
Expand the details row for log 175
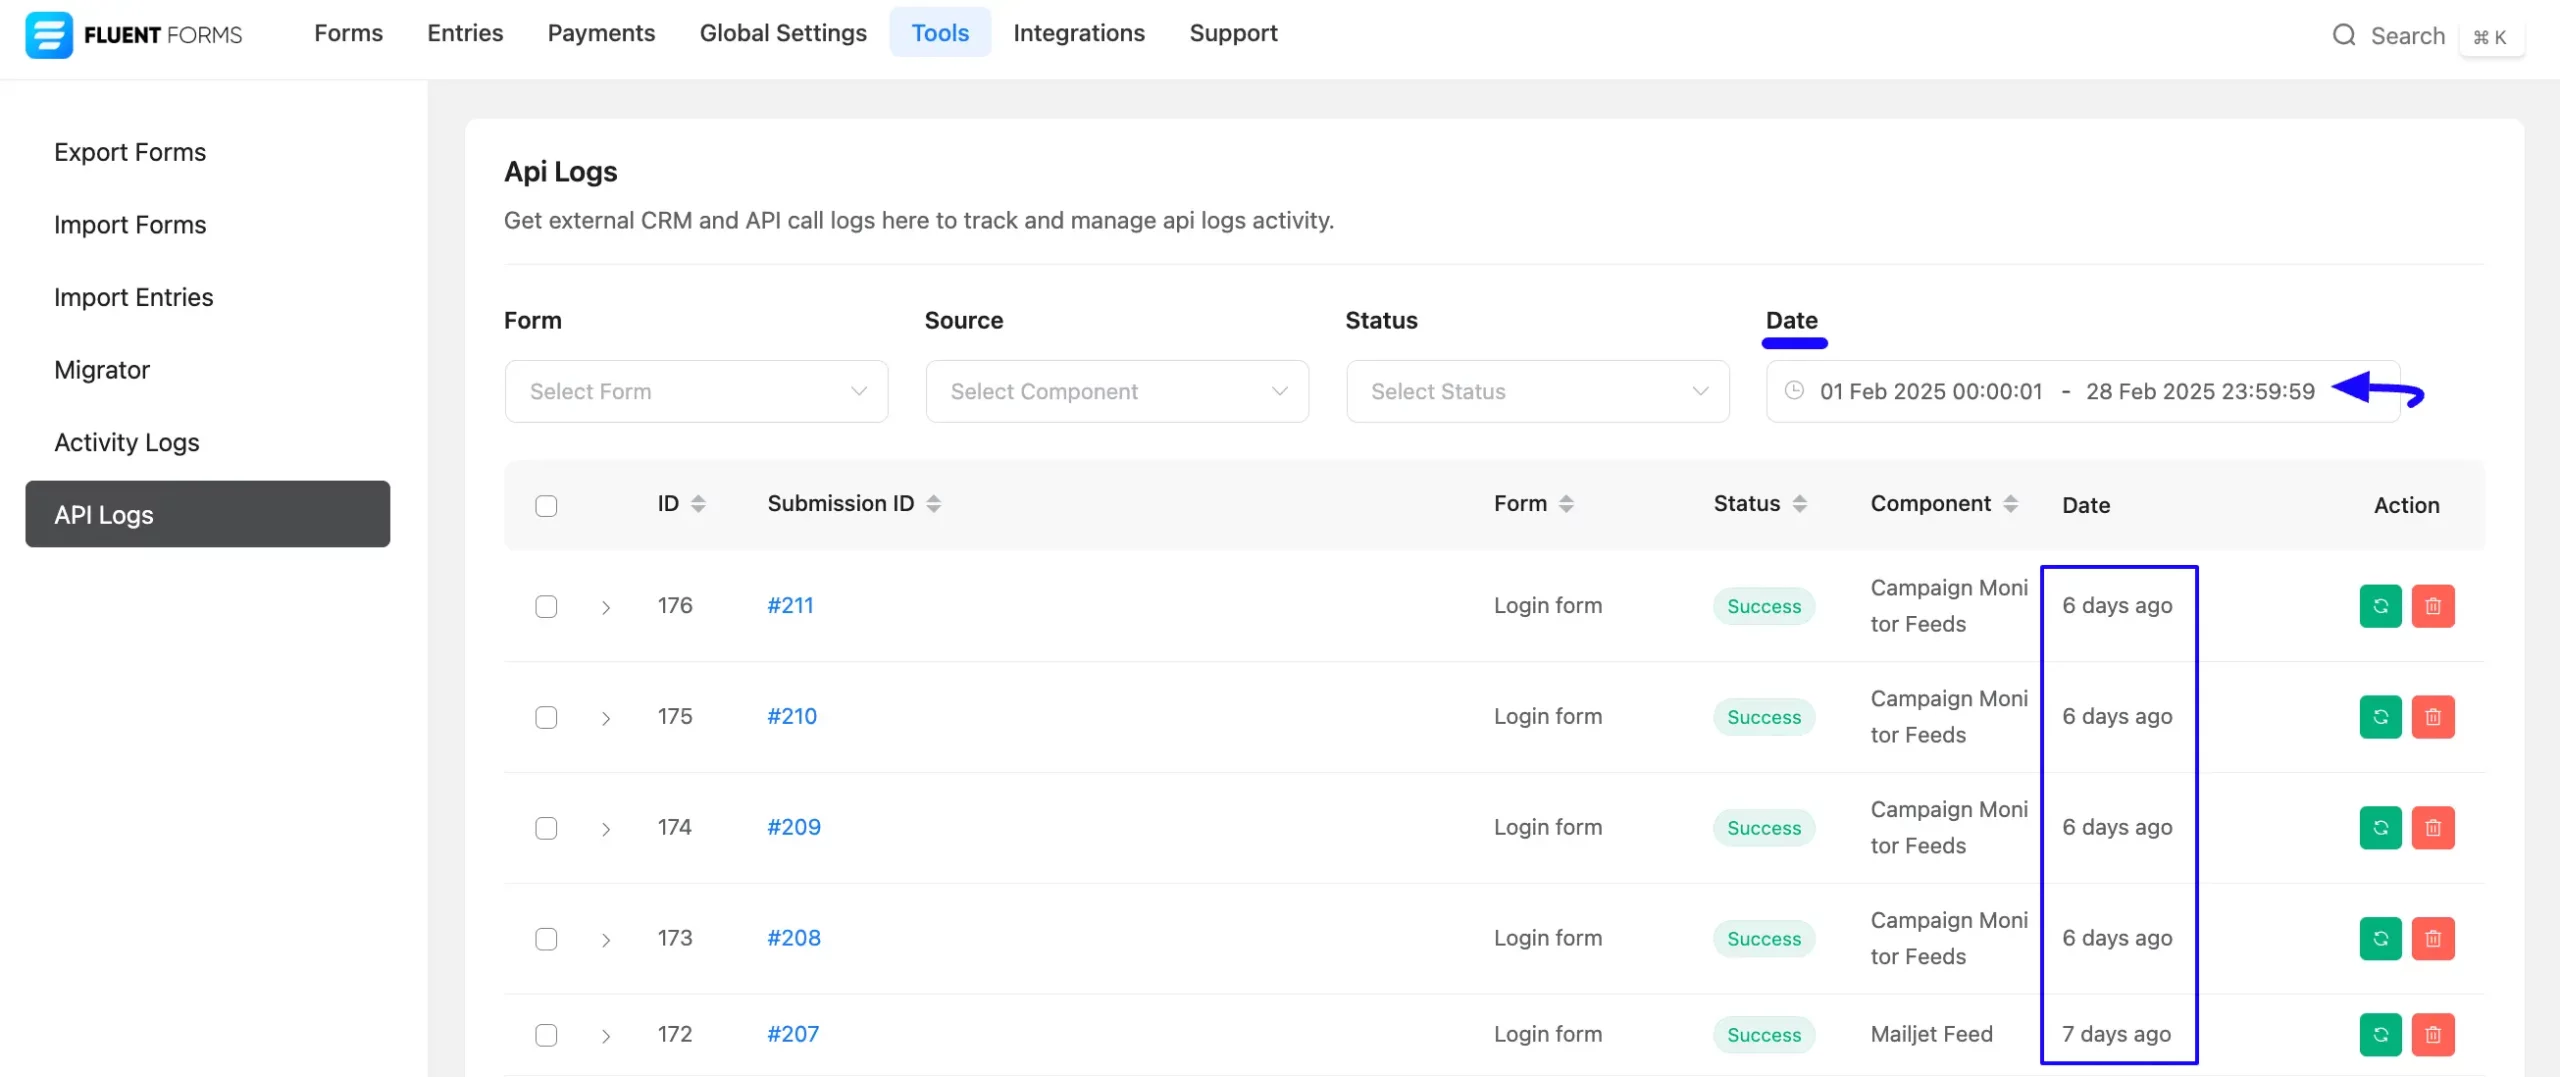(x=605, y=717)
